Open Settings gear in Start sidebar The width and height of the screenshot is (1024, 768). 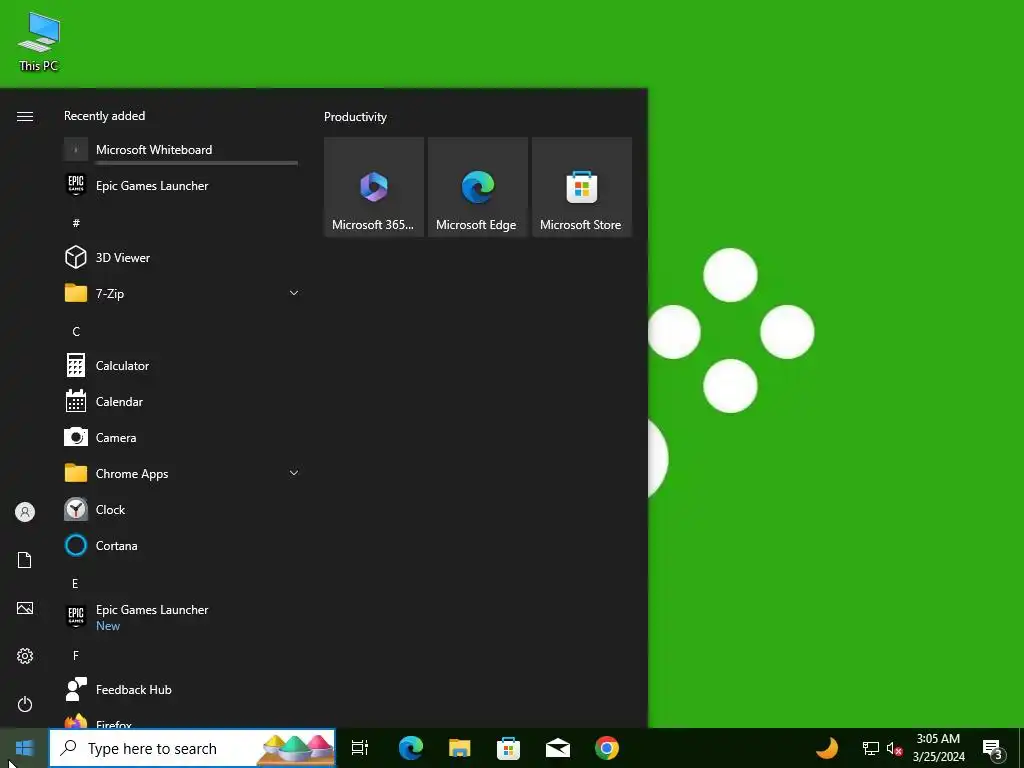(25, 656)
